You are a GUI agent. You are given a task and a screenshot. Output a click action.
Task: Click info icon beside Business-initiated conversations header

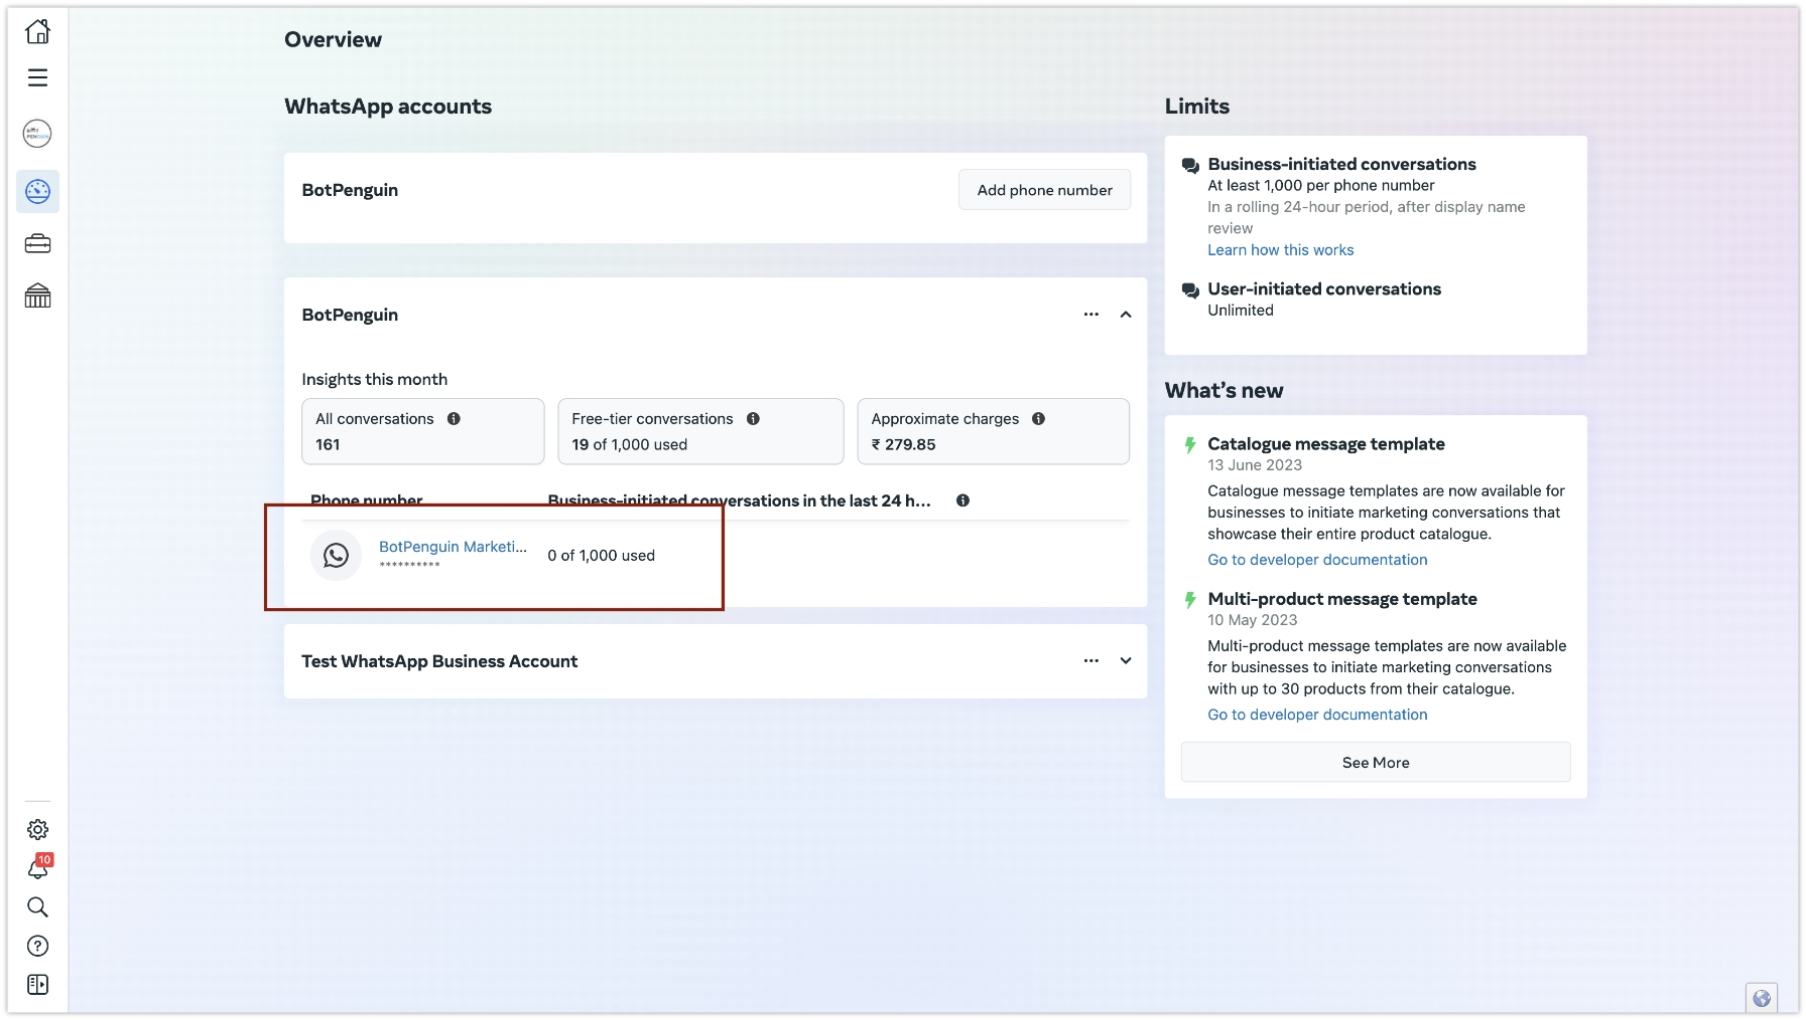tap(963, 501)
